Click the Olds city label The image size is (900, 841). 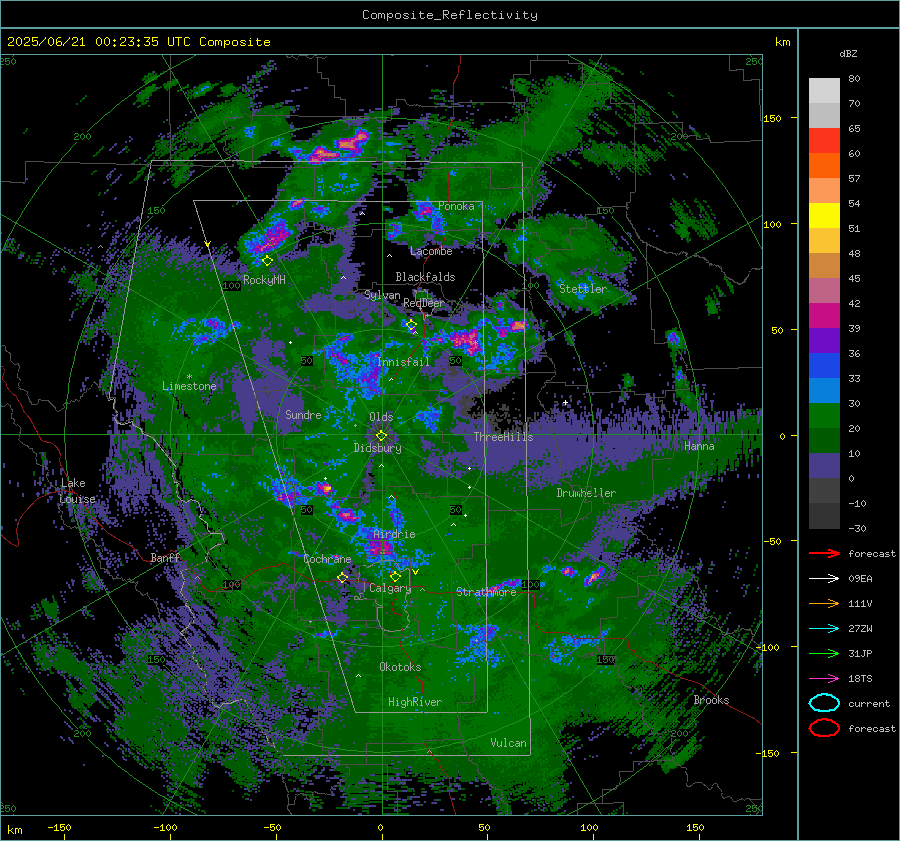pyautogui.click(x=381, y=417)
